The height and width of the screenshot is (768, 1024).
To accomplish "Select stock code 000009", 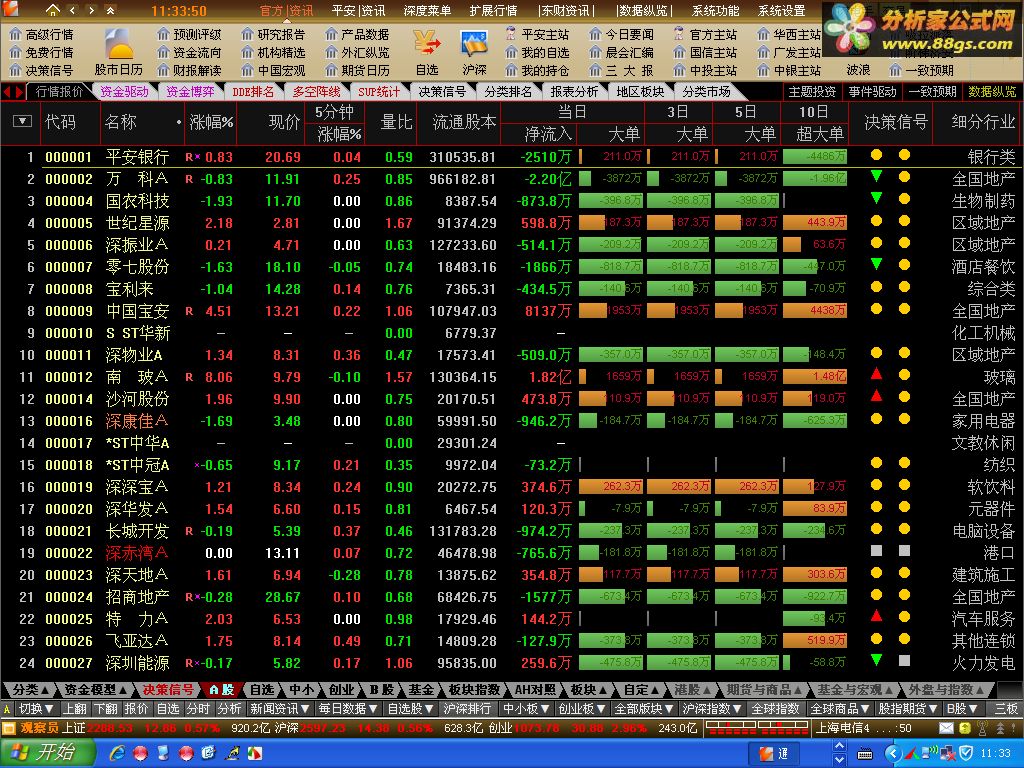I will tap(69, 311).
